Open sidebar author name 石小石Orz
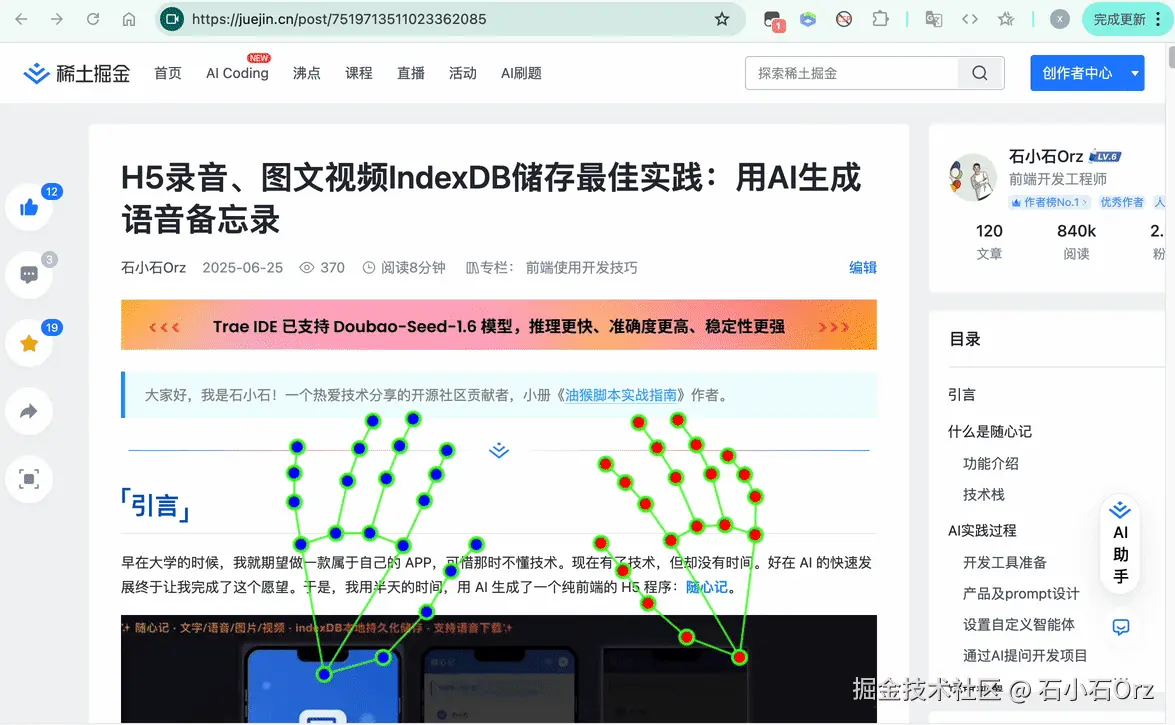Screen dimensions: 1175x725 (1046, 156)
